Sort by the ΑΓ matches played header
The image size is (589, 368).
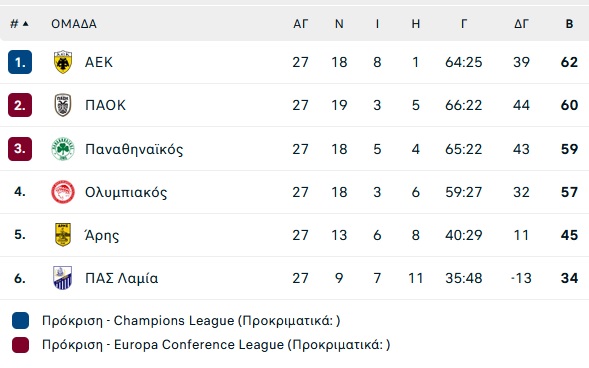point(301,24)
